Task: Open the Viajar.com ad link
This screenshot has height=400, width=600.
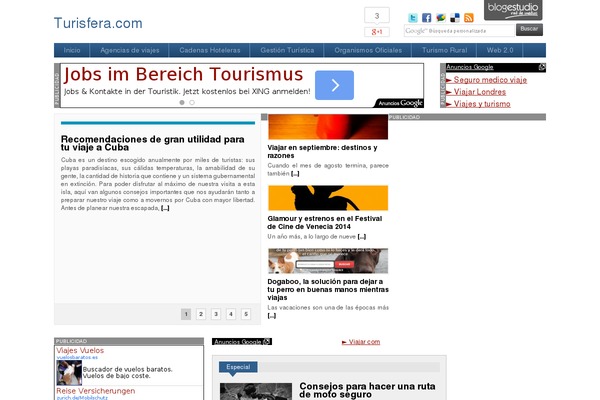Action: pos(364,342)
